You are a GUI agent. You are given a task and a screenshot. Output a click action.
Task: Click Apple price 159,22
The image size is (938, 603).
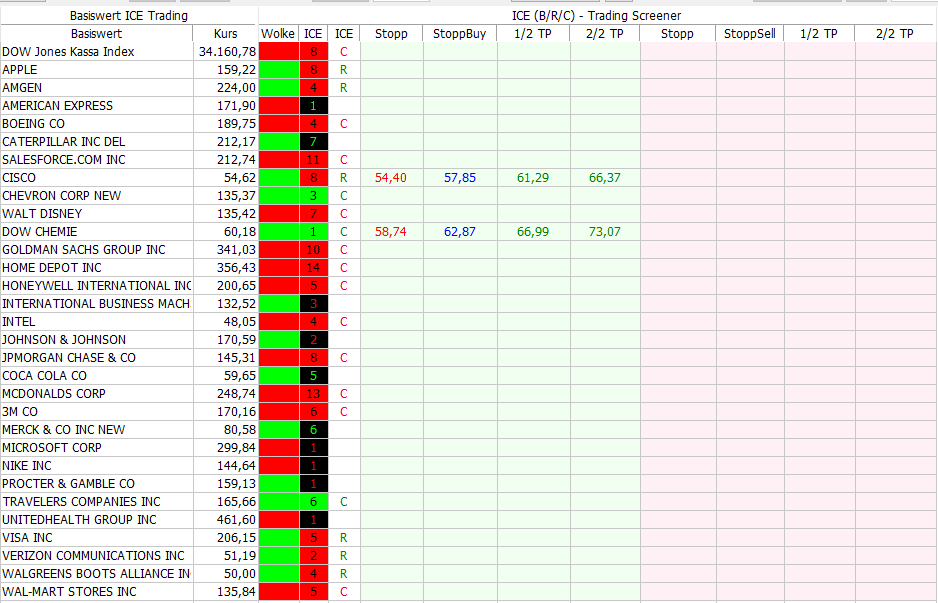pos(236,70)
